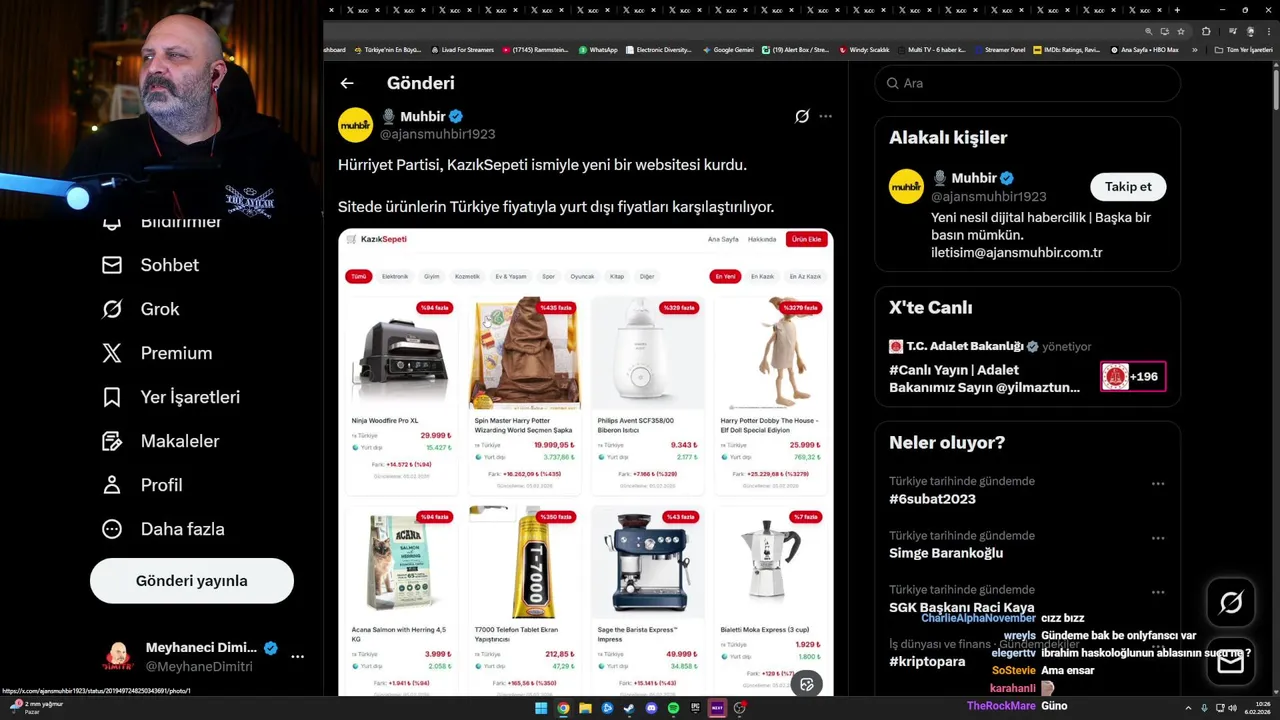
Task: Open the KazıkSepeti screenshot image in the post
Action: click(585, 460)
